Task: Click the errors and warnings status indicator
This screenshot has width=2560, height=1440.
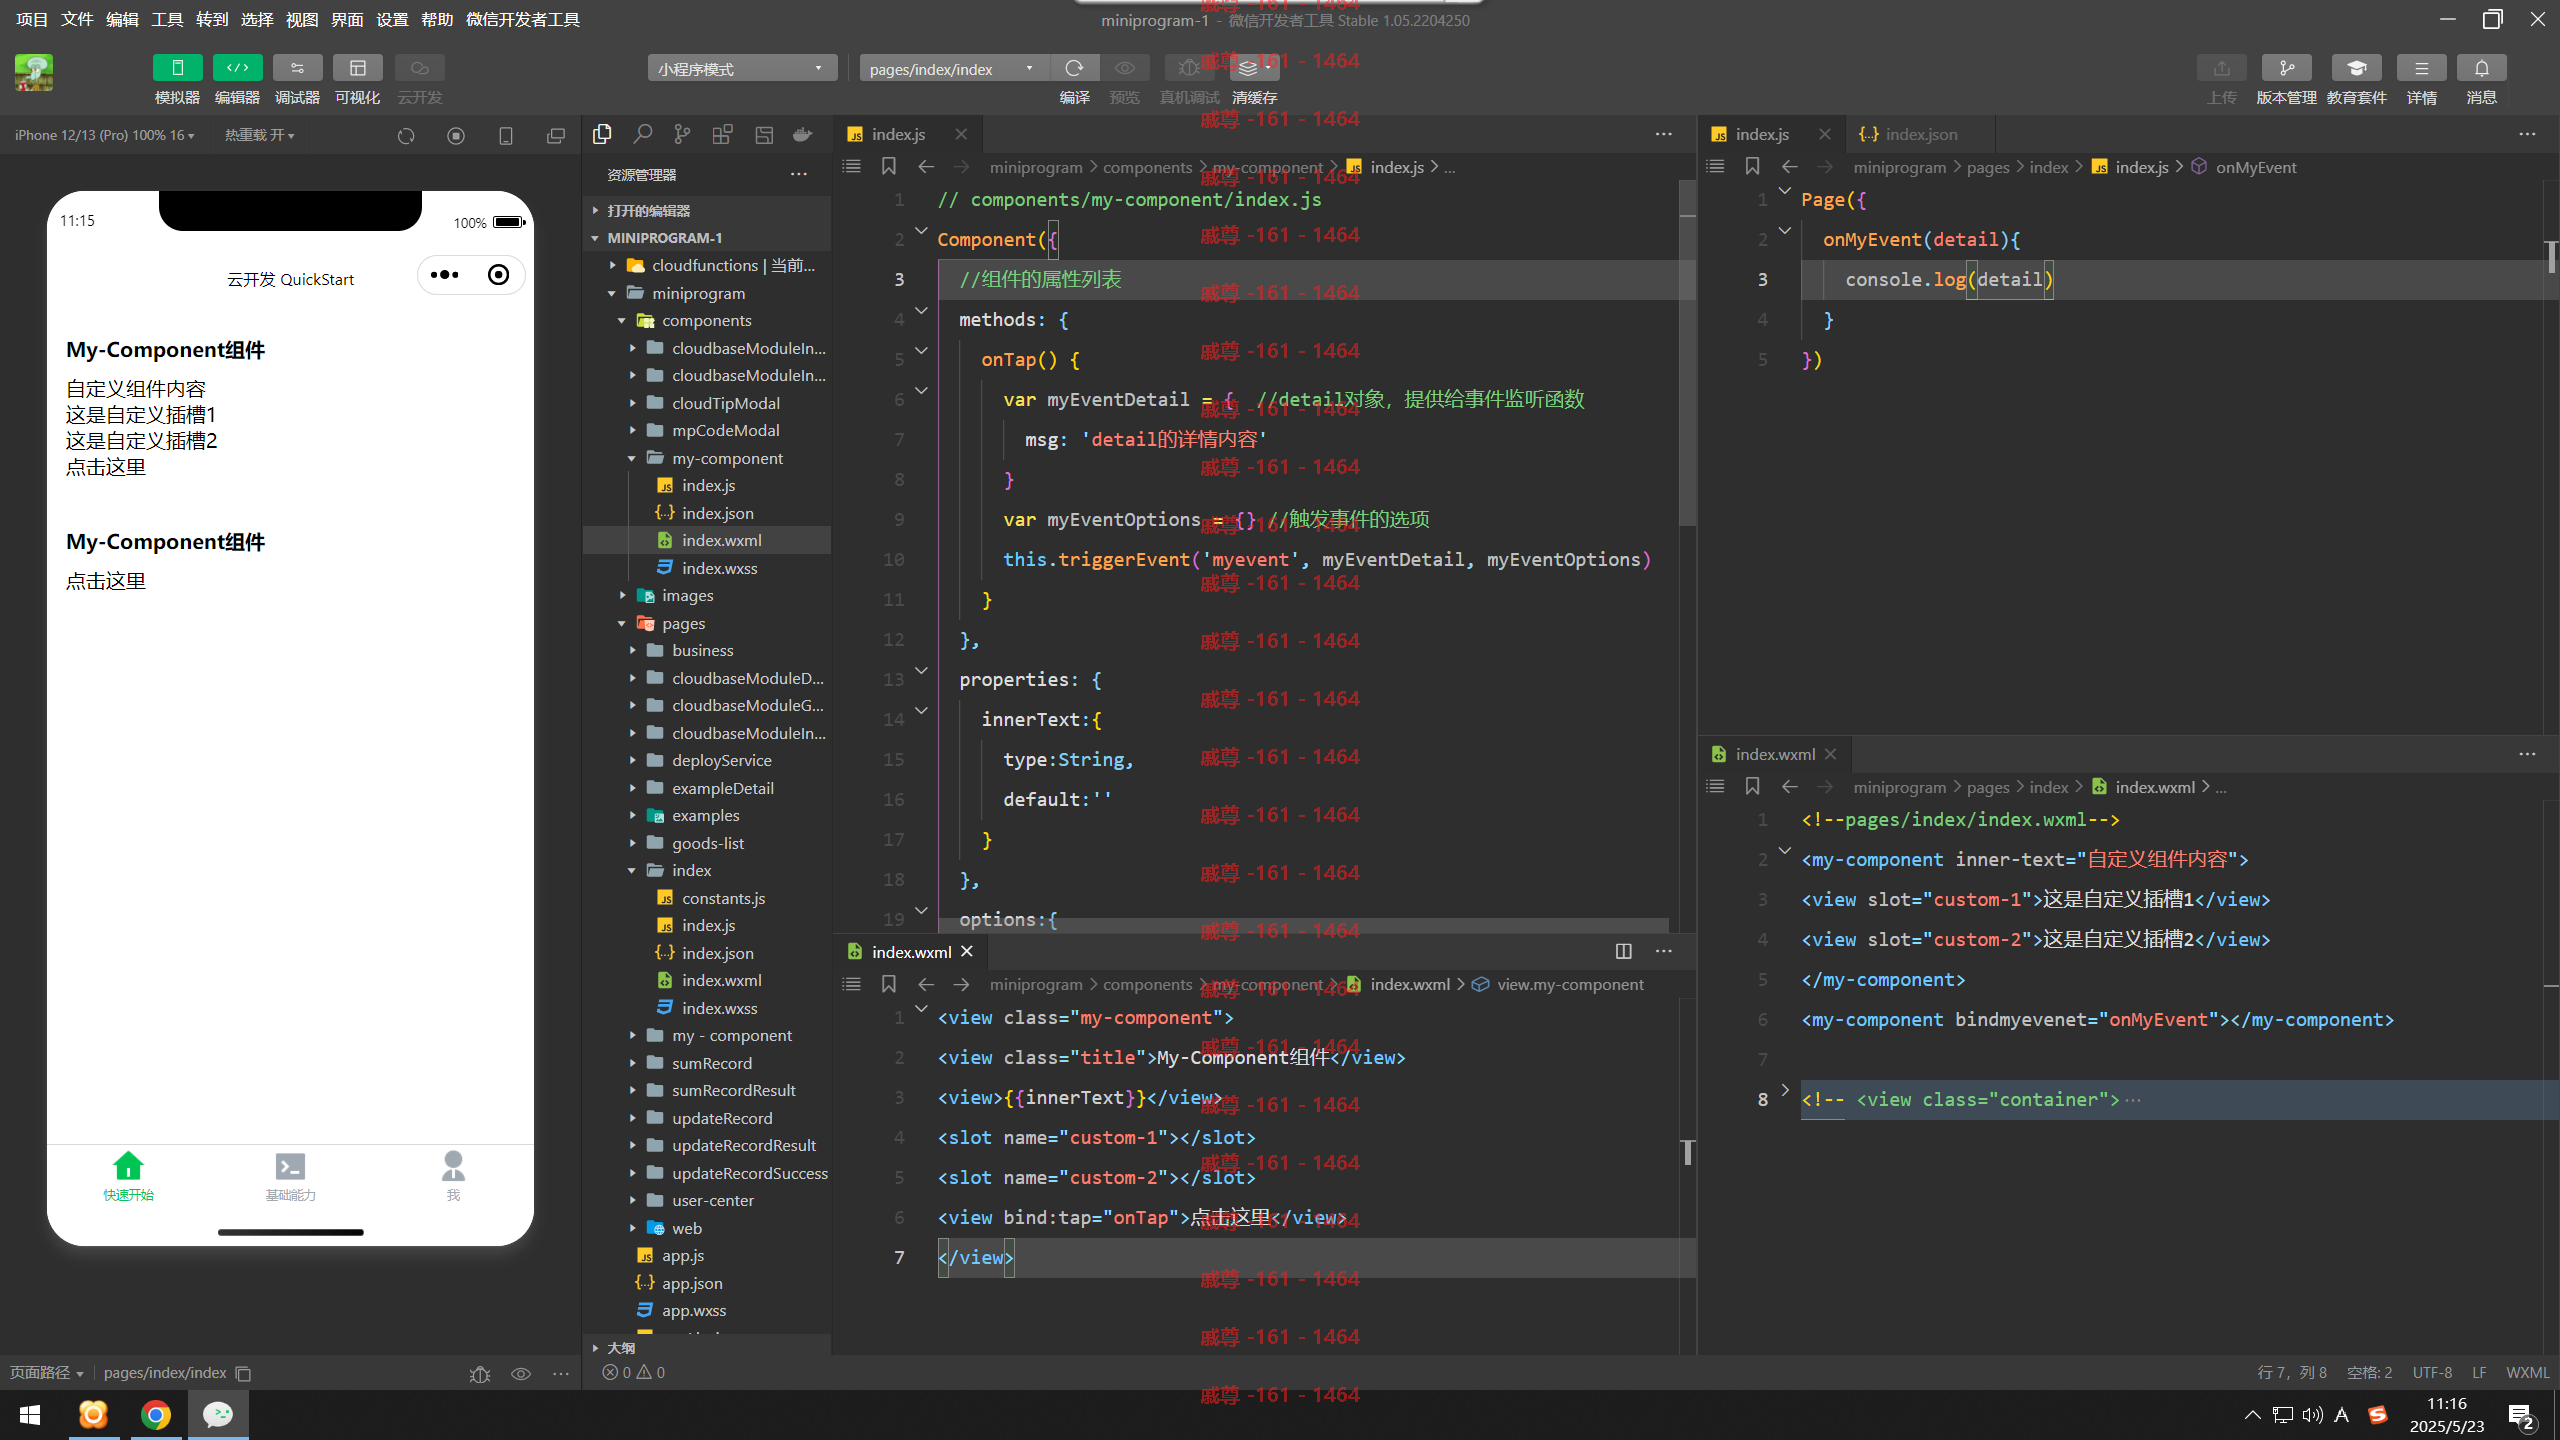Action: coord(634,1372)
